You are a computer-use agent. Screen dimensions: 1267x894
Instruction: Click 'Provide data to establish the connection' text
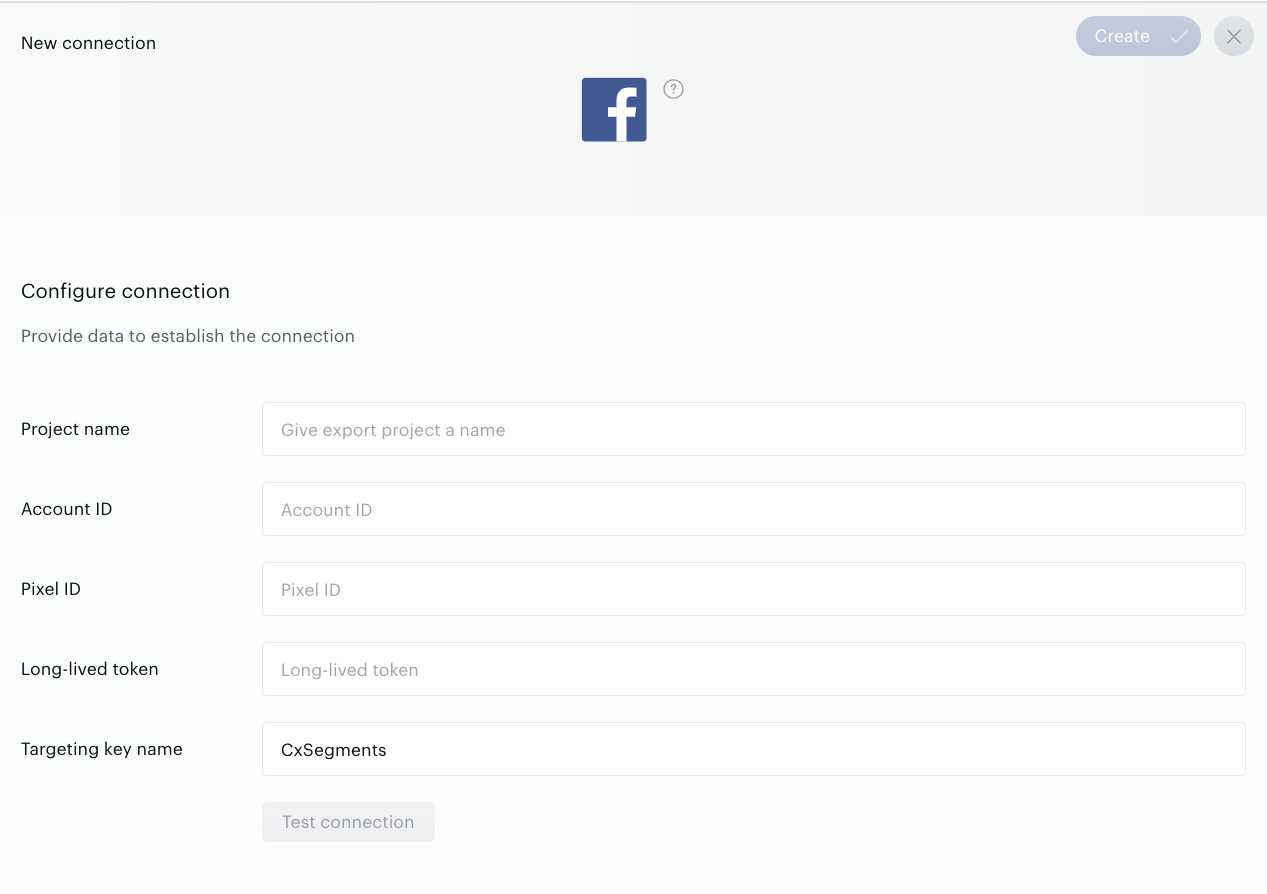[188, 336]
